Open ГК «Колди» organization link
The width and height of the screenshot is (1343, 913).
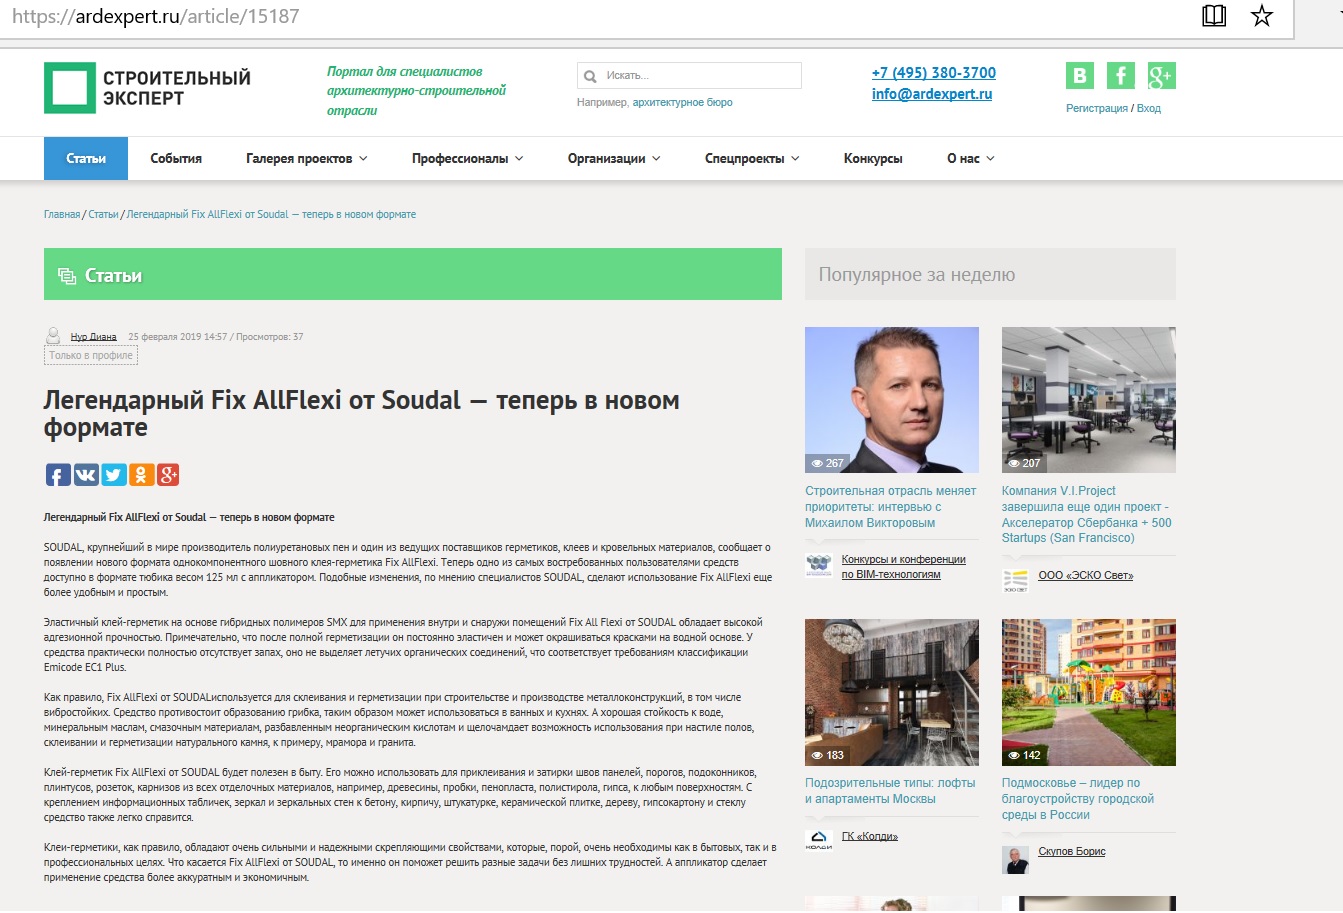[x=870, y=836]
